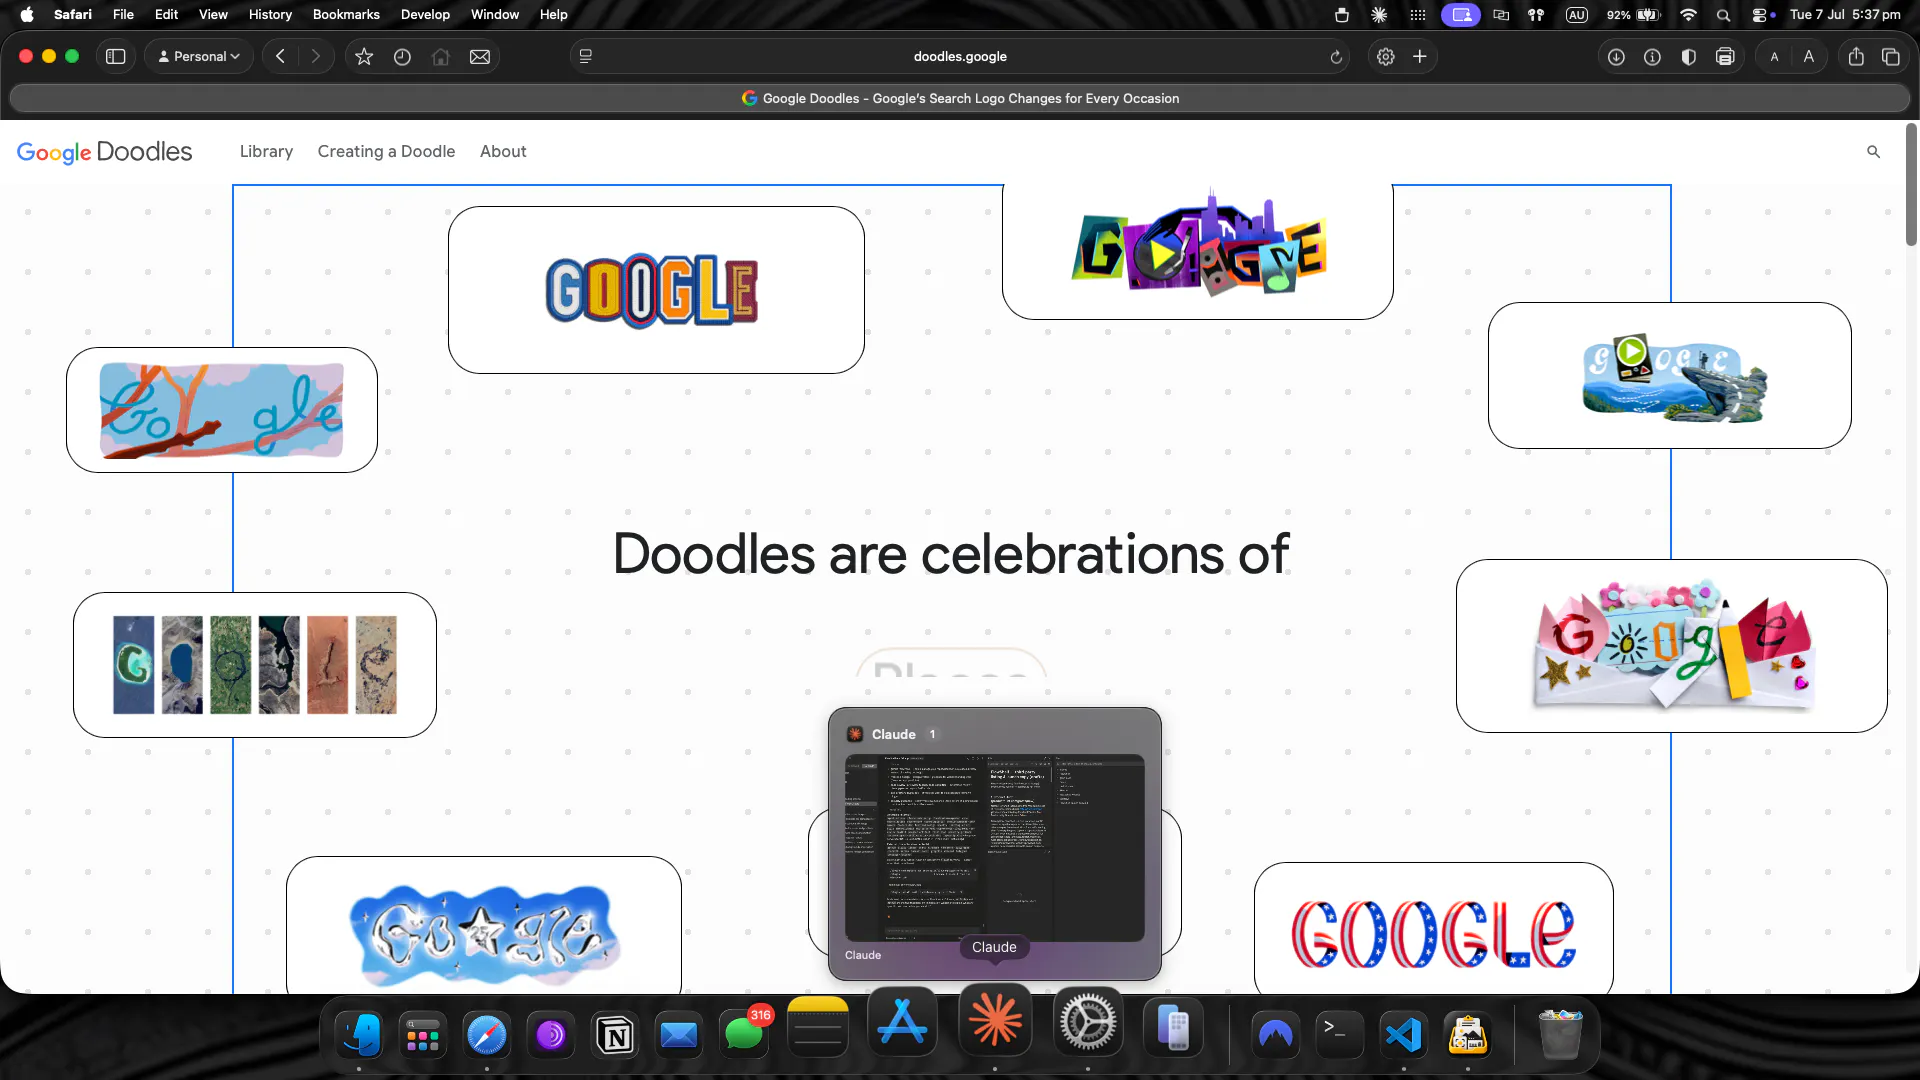
Task: Open the Bookmarks menu
Action: pos(346,14)
